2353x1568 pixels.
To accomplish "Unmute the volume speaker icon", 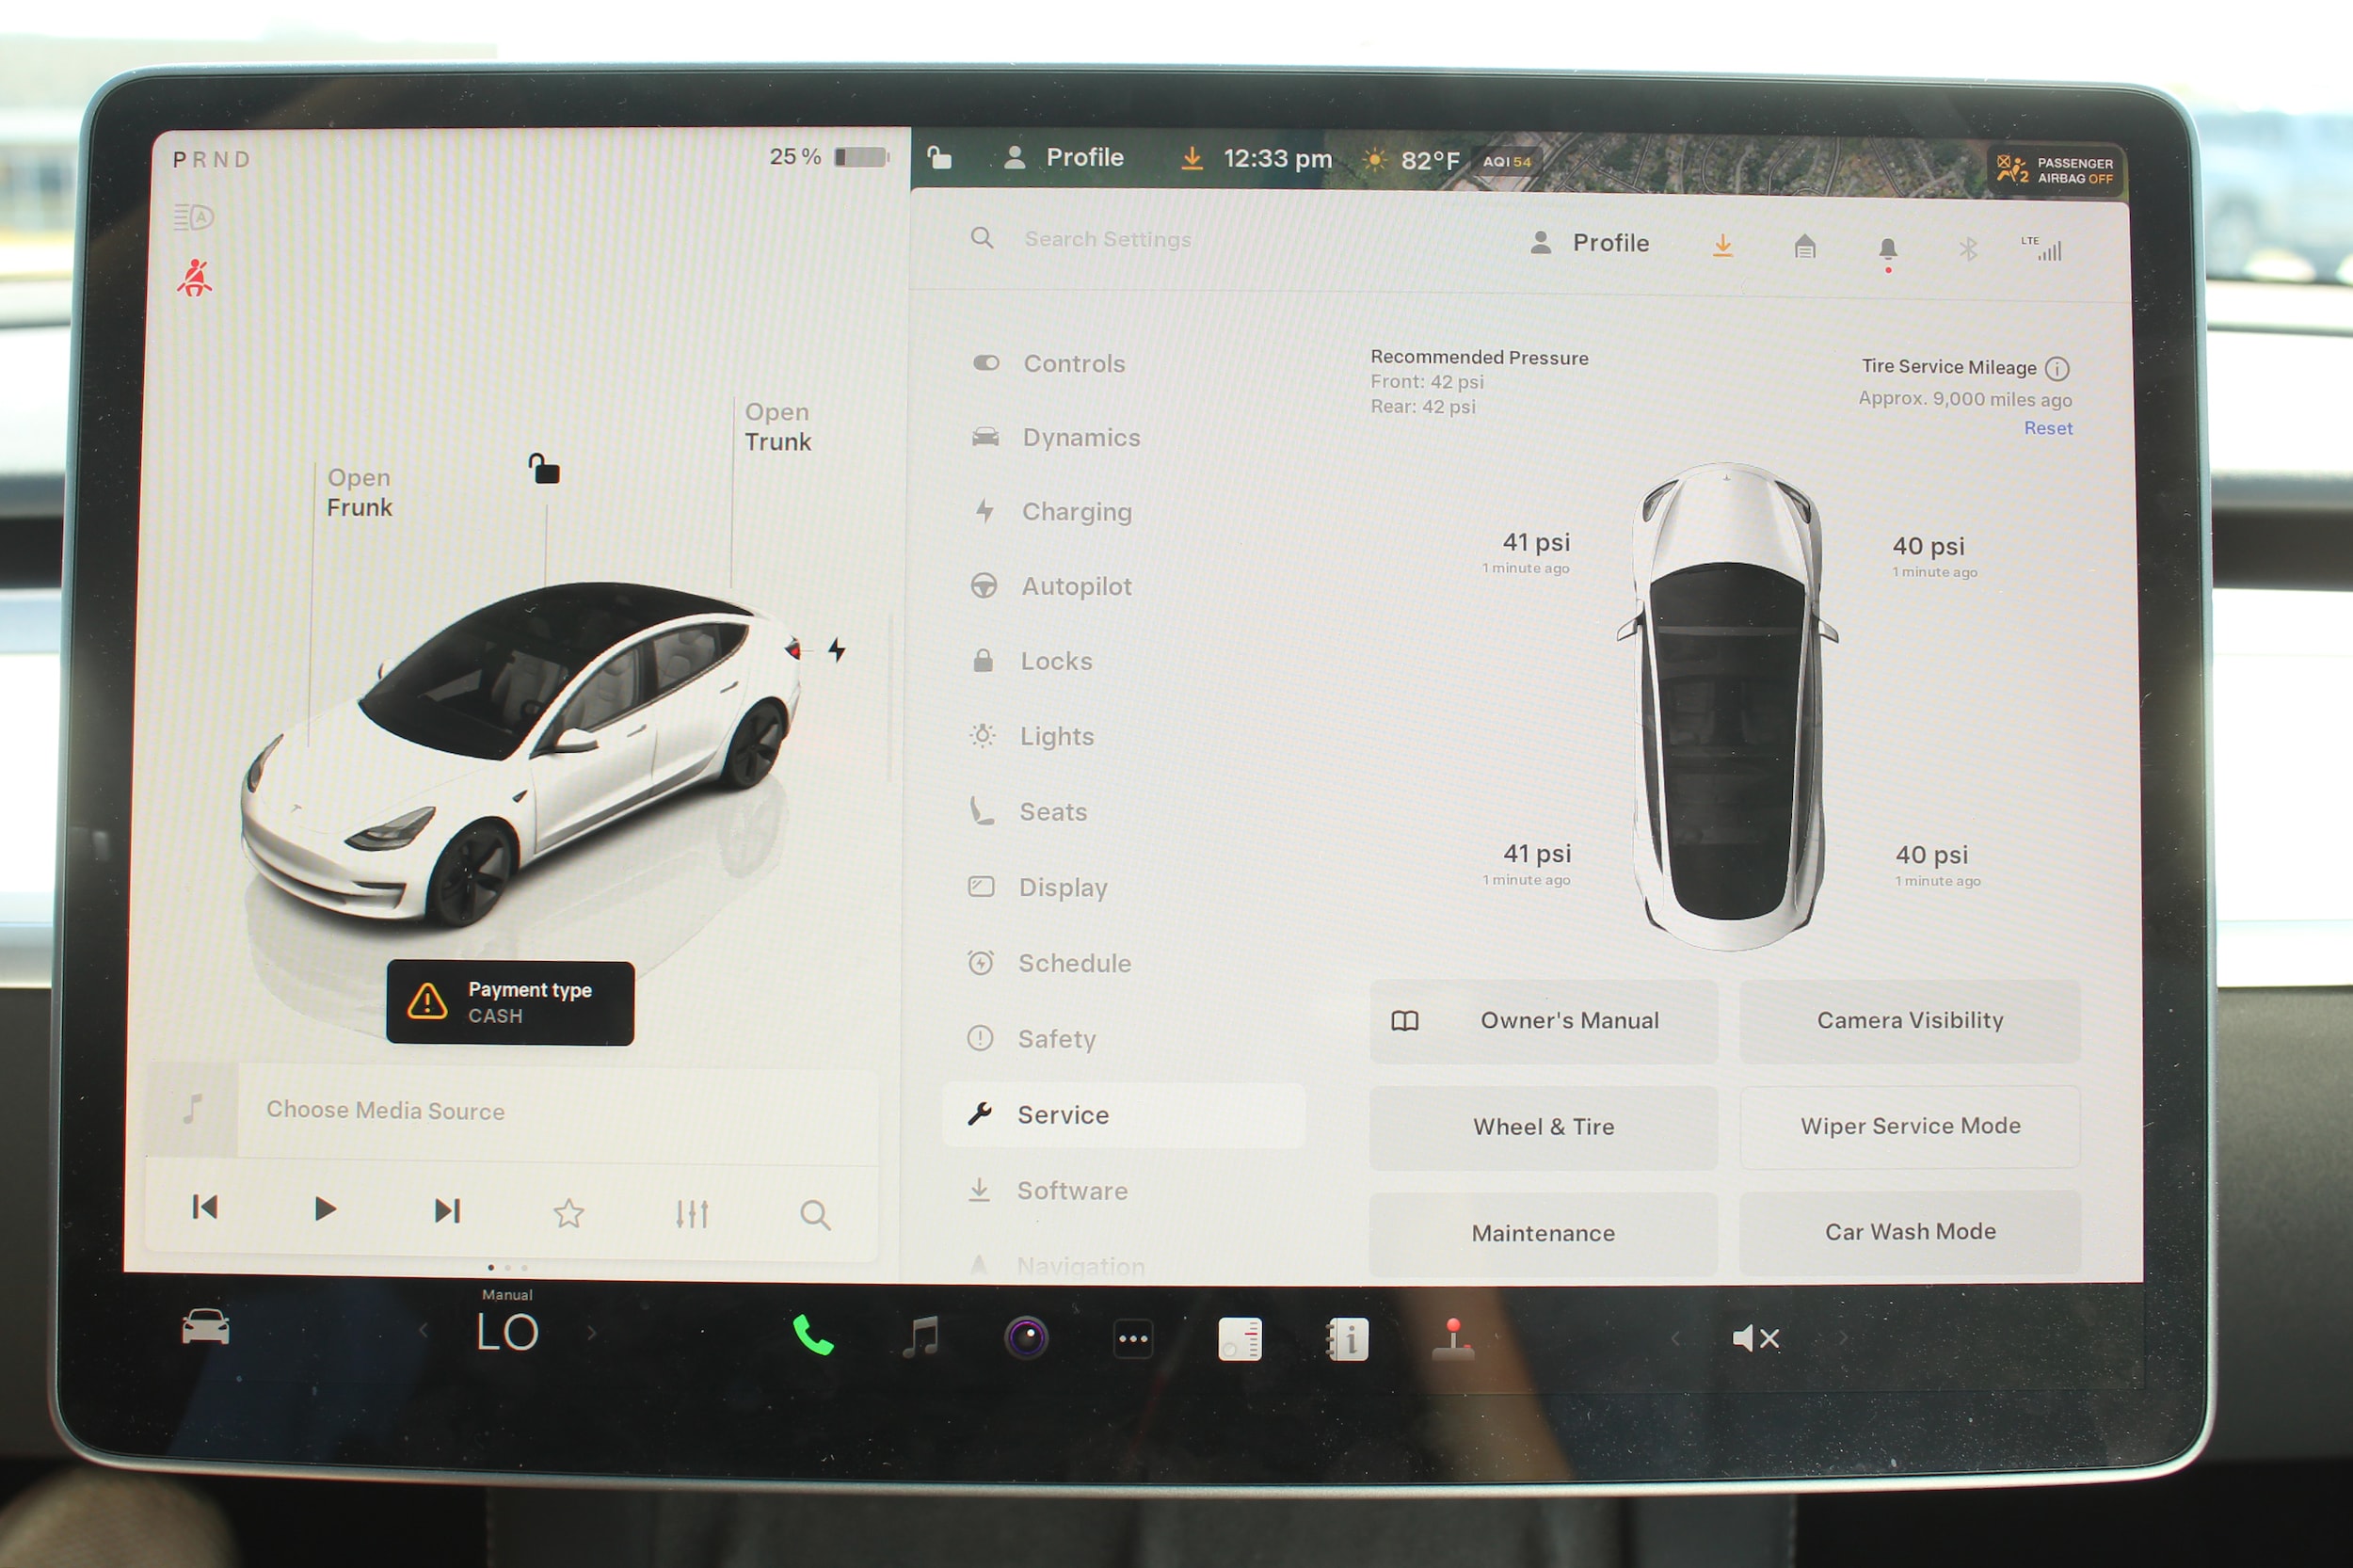I will pos(1755,1338).
